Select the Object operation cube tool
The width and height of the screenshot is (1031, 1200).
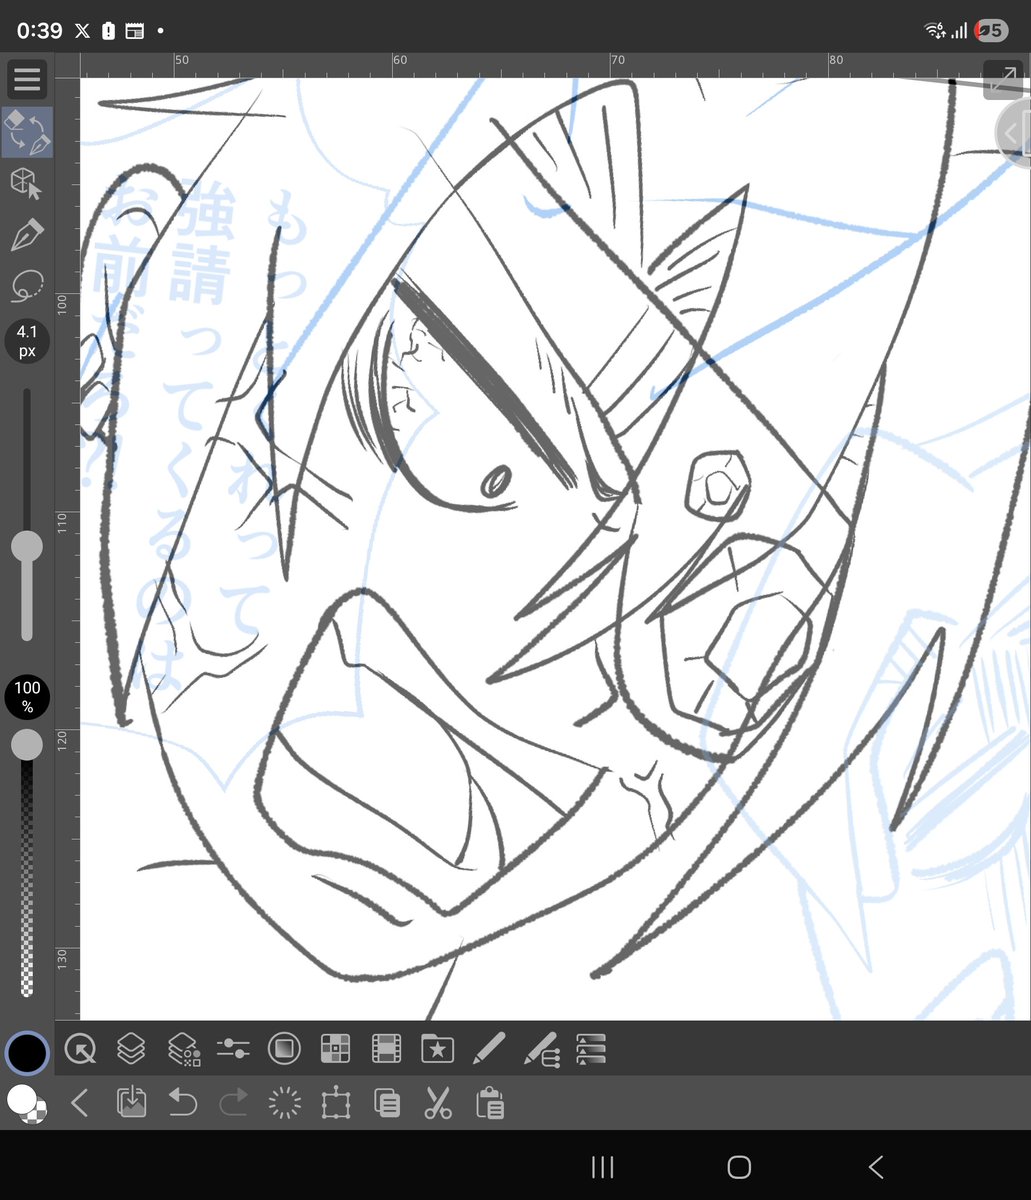[x=27, y=185]
